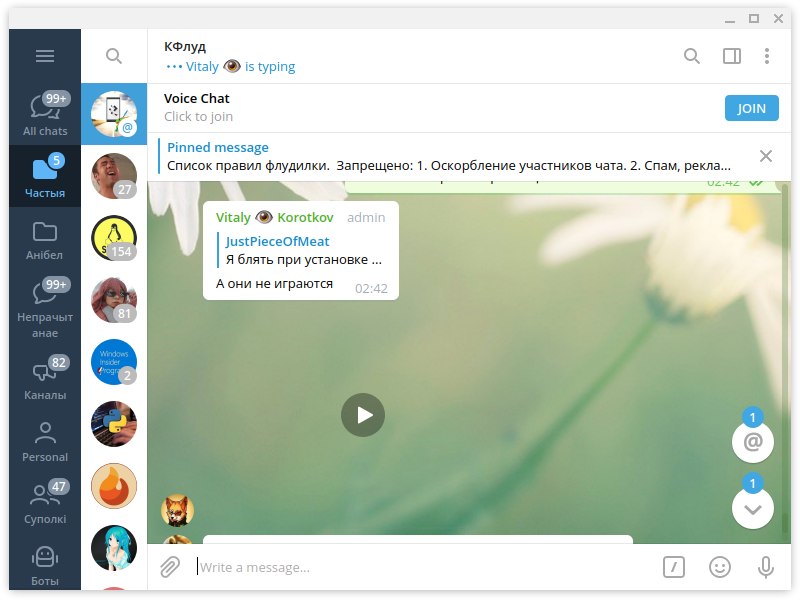Hide the pinned message bar
Viewport: 800px width, 600px height.
(x=765, y=156)
